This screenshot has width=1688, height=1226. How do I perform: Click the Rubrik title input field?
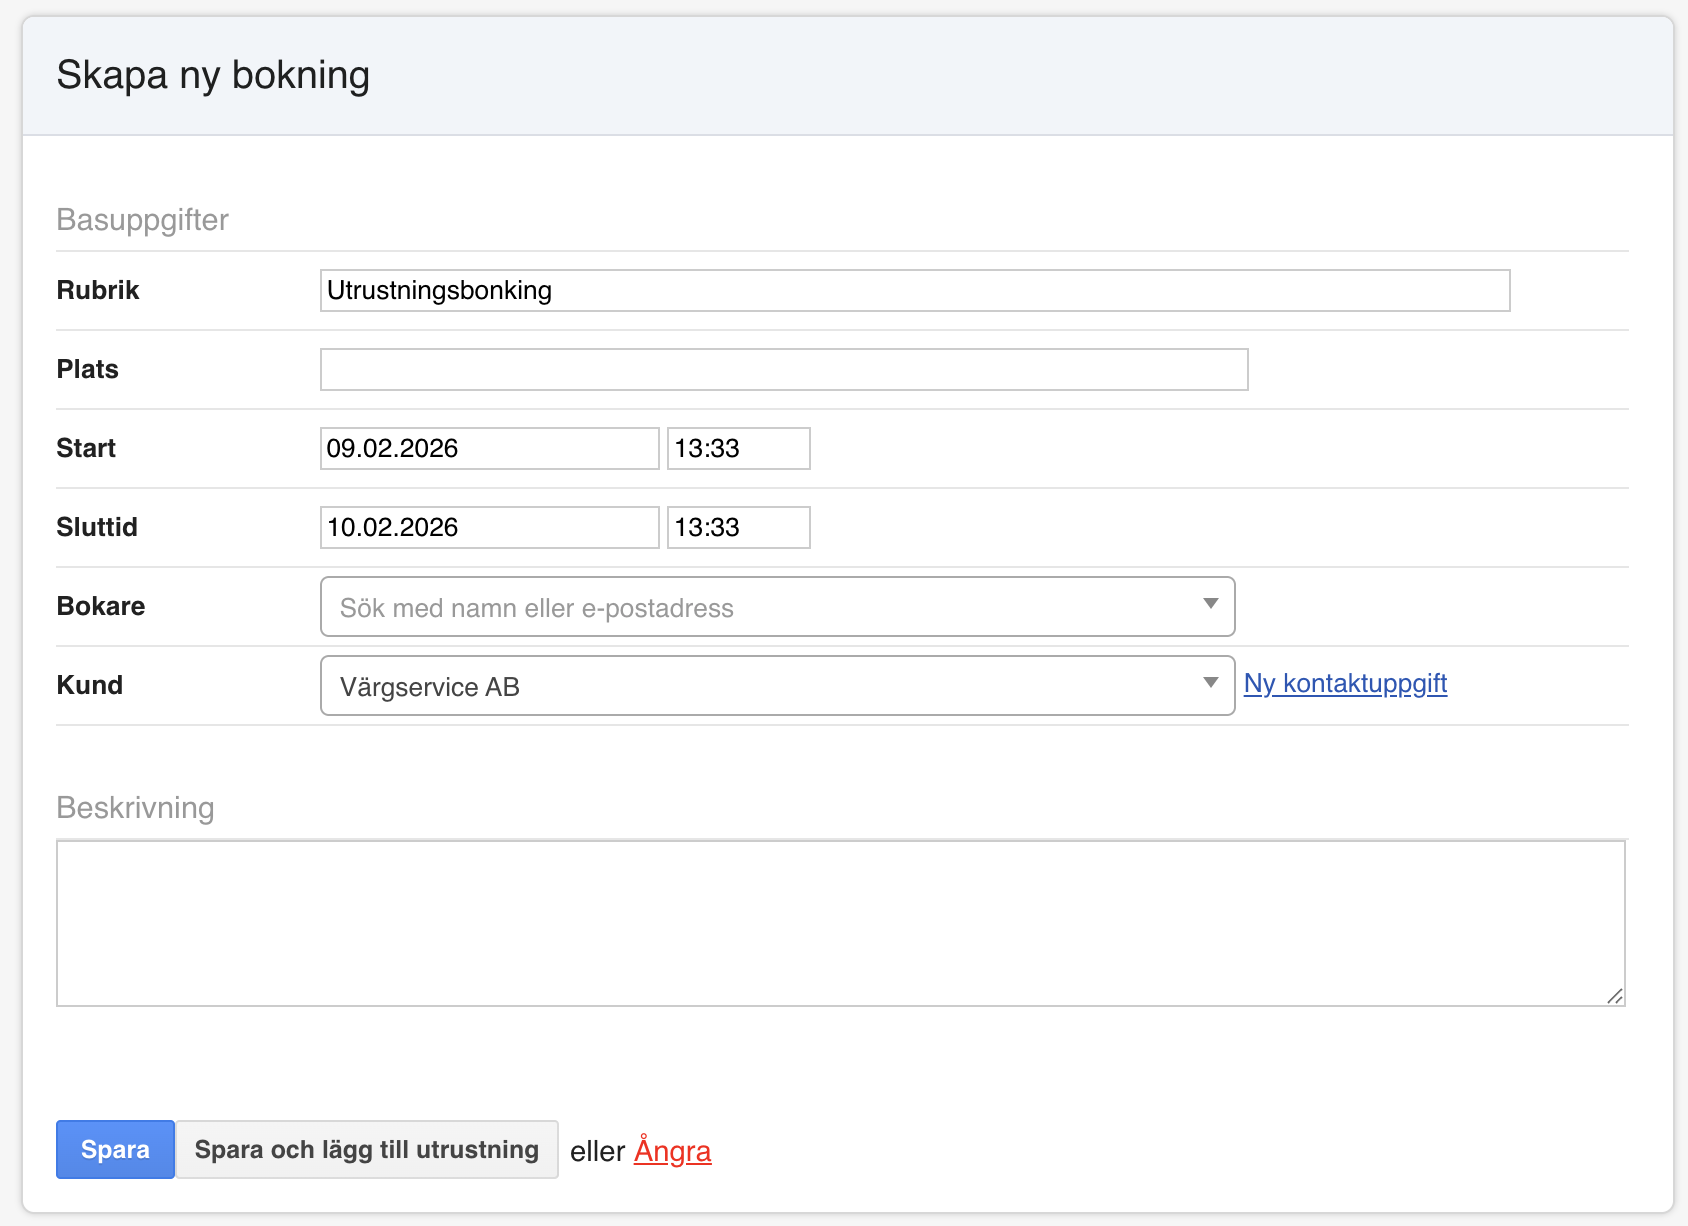(914, 291)
